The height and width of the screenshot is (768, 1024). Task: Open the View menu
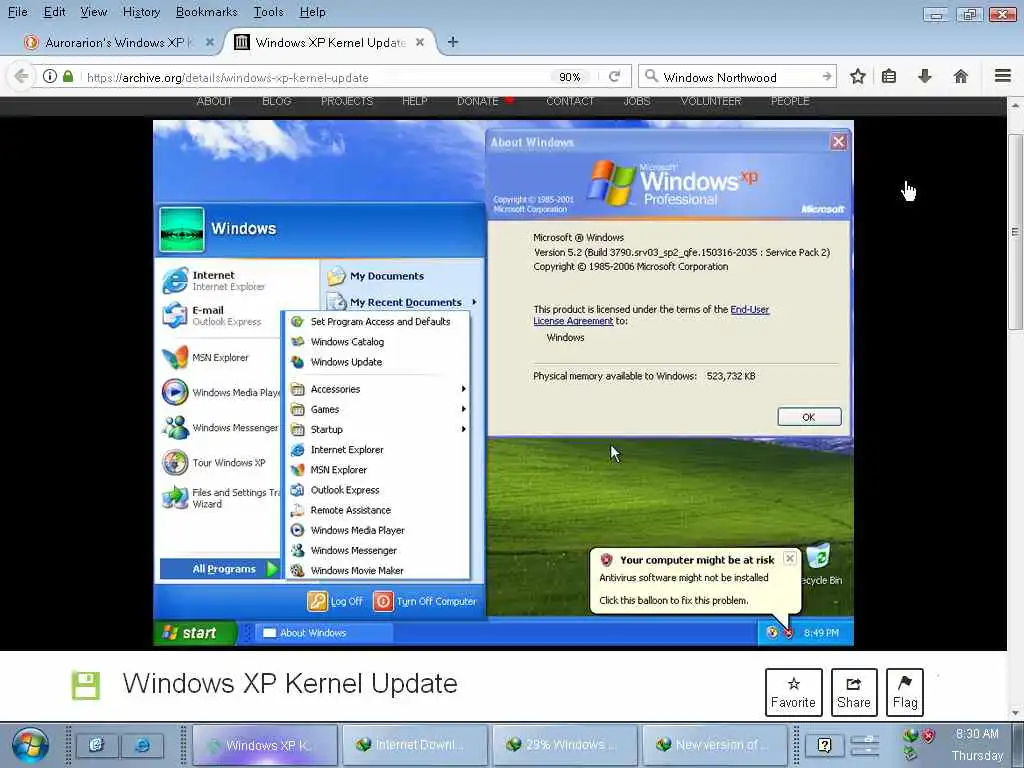(x=93, y=12)
